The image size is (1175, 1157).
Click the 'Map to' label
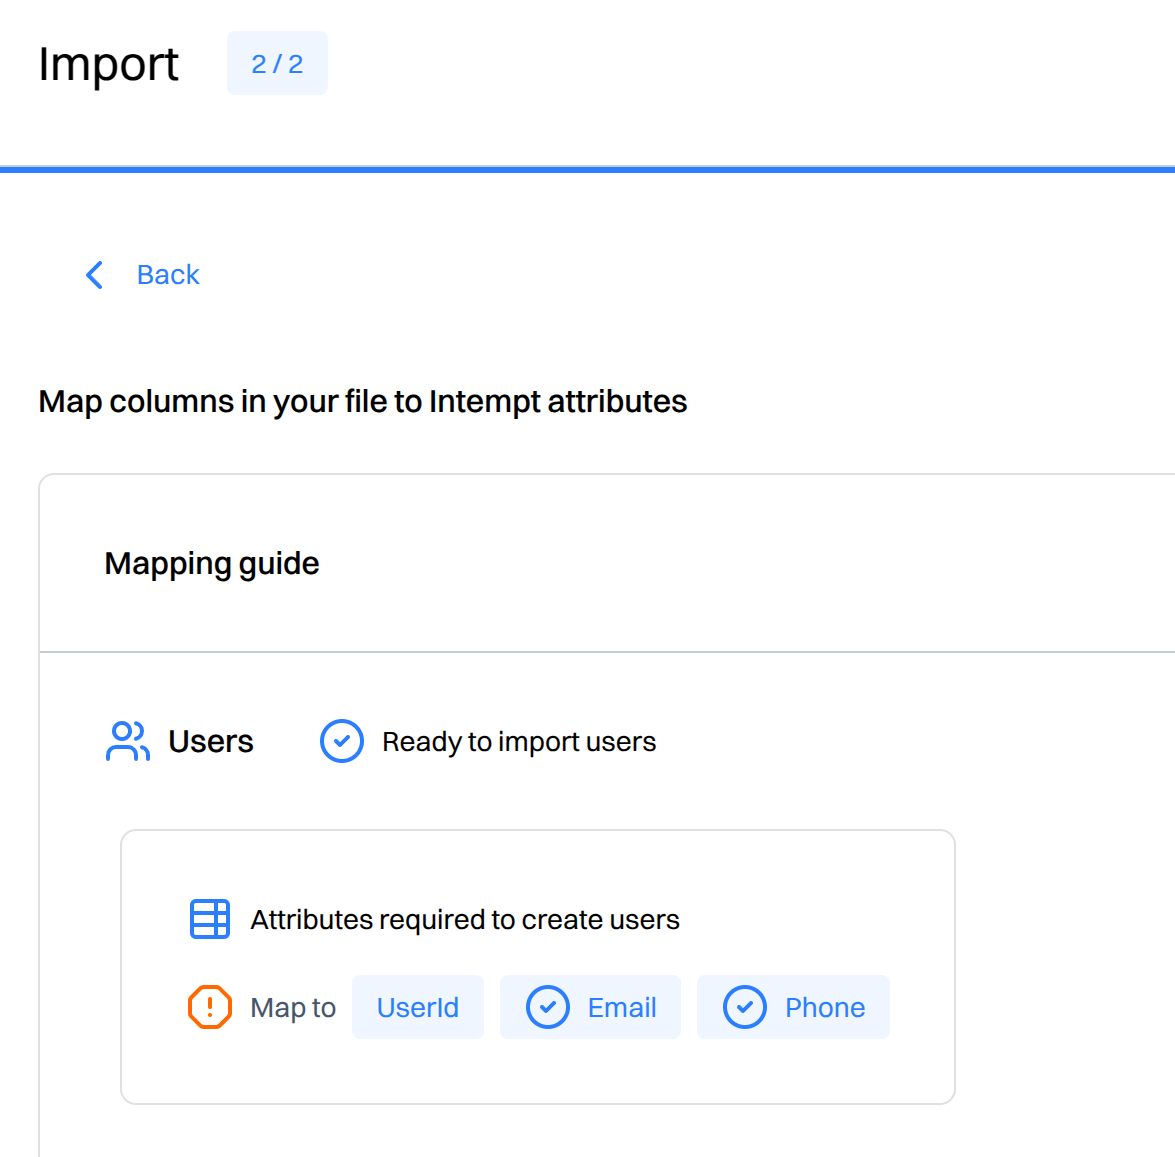(x=293, y=1007)
